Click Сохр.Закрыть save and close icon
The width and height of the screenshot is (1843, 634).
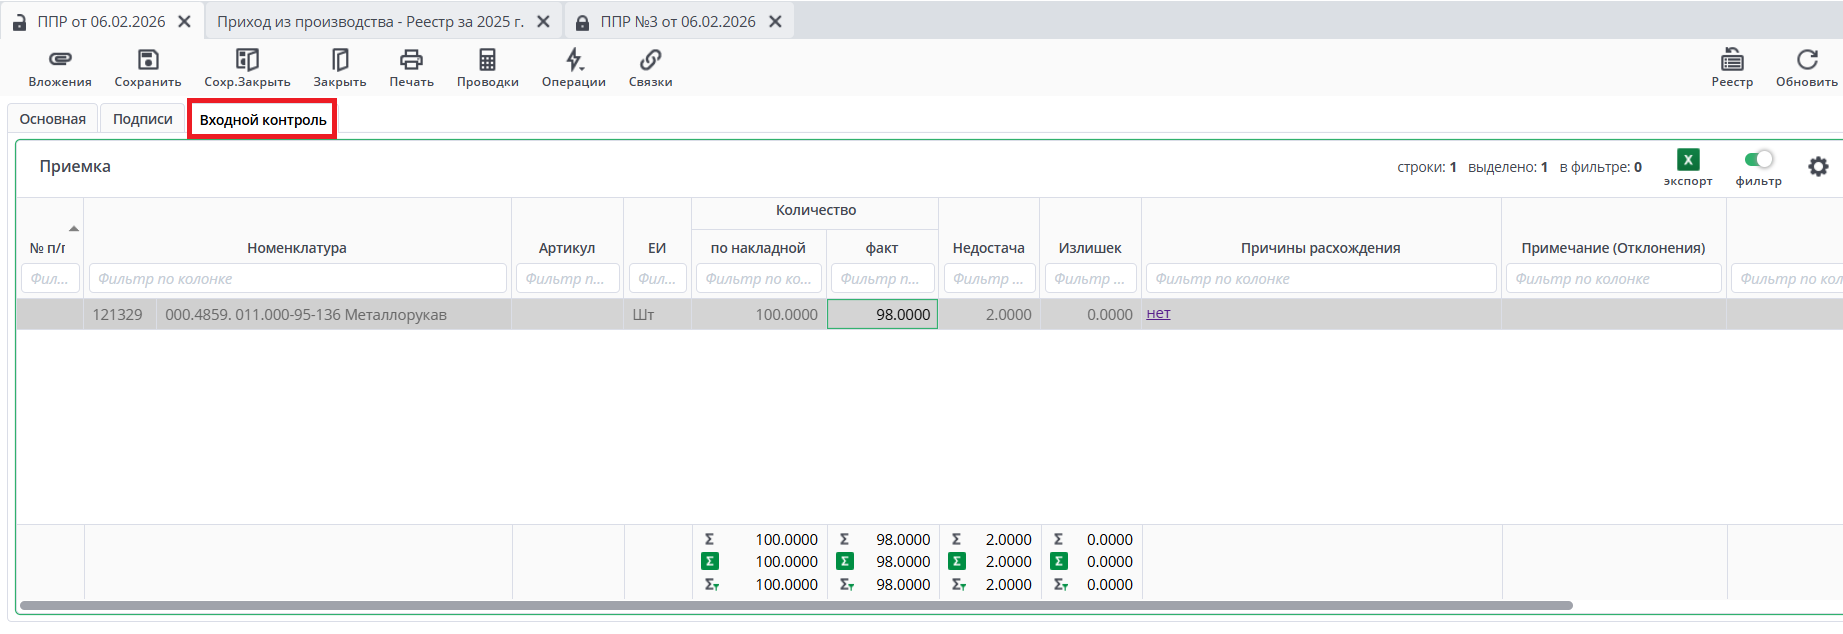pos(247,61)
